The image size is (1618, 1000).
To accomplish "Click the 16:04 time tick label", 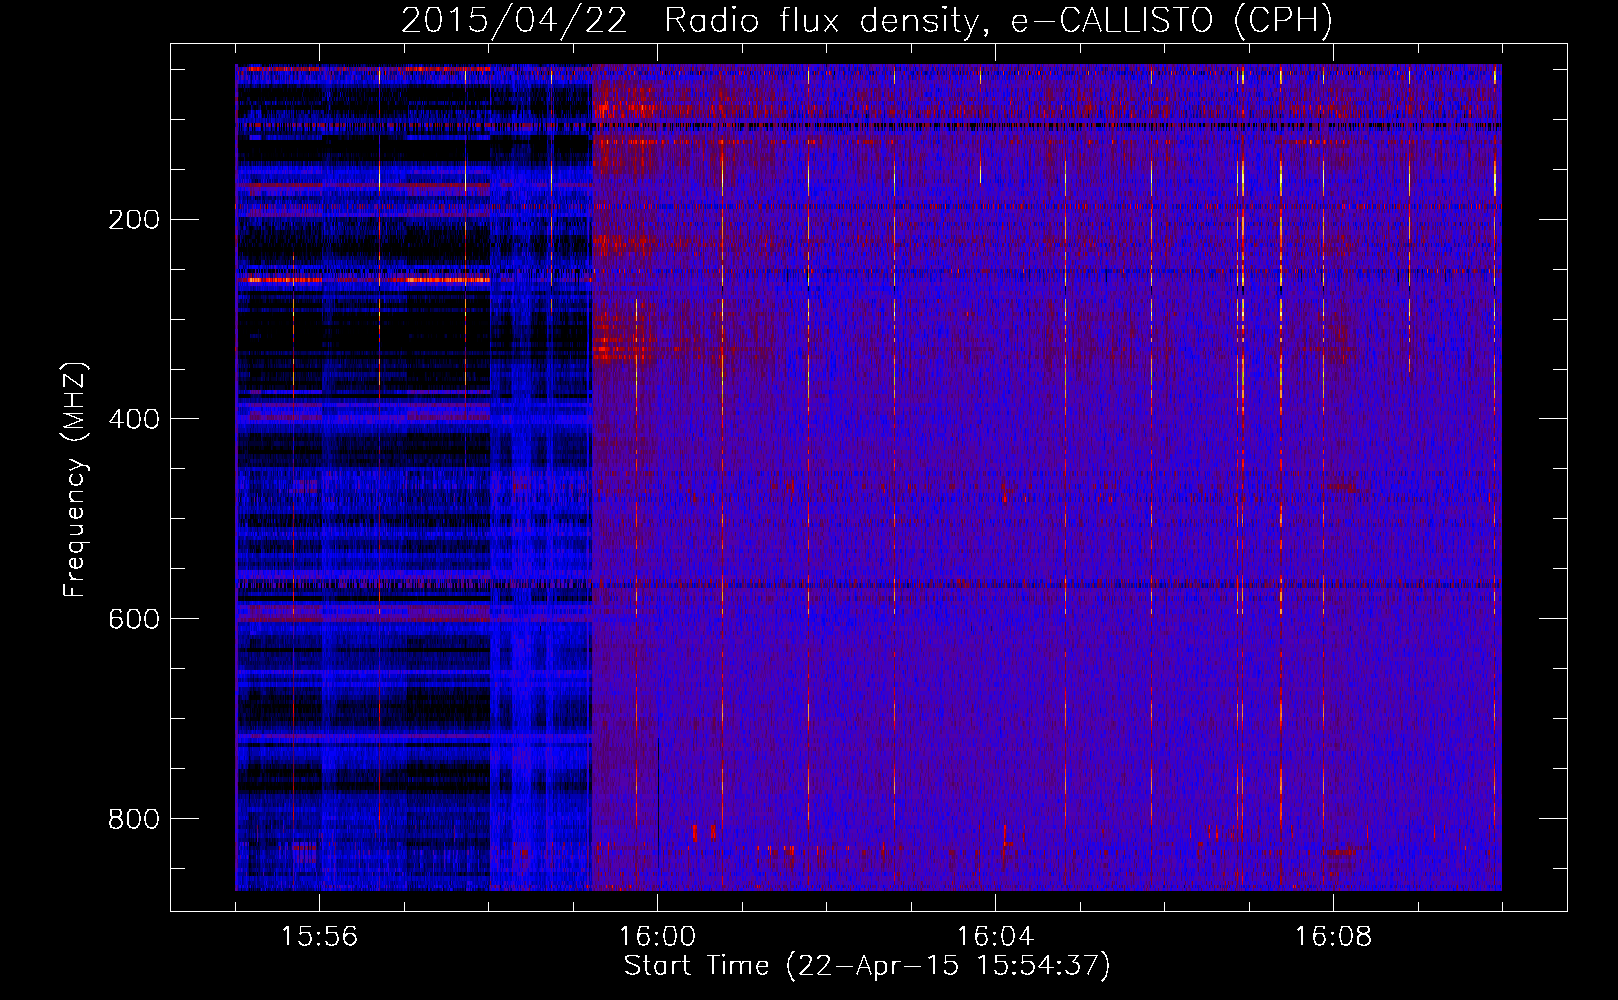I will (995, 937).
